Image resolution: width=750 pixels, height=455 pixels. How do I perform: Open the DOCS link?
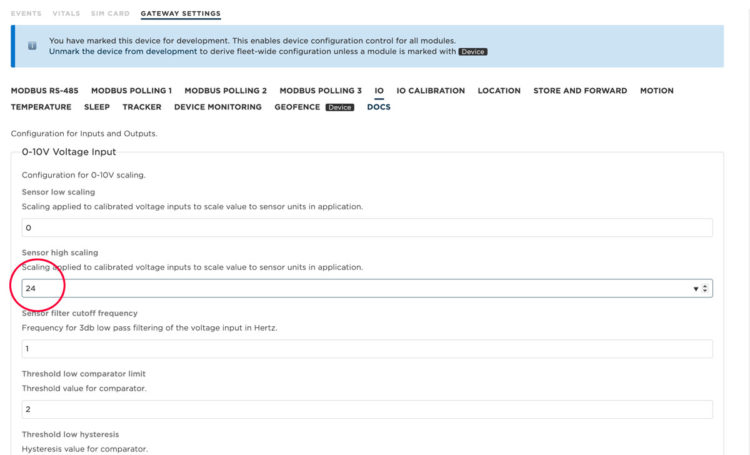378,107
